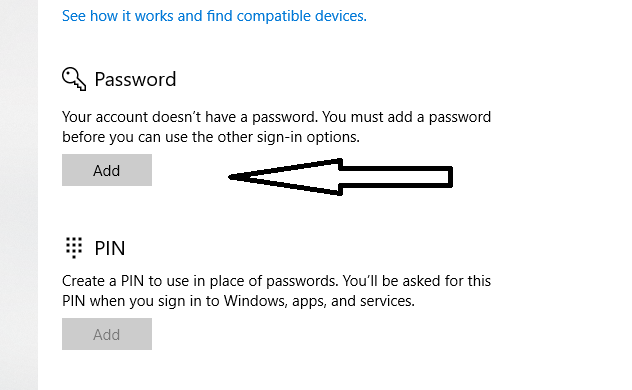Viewport: 632px width, 390px height.
Task: Click the 'PIN when you sign in to Windows' line
Action: [238, 301]
